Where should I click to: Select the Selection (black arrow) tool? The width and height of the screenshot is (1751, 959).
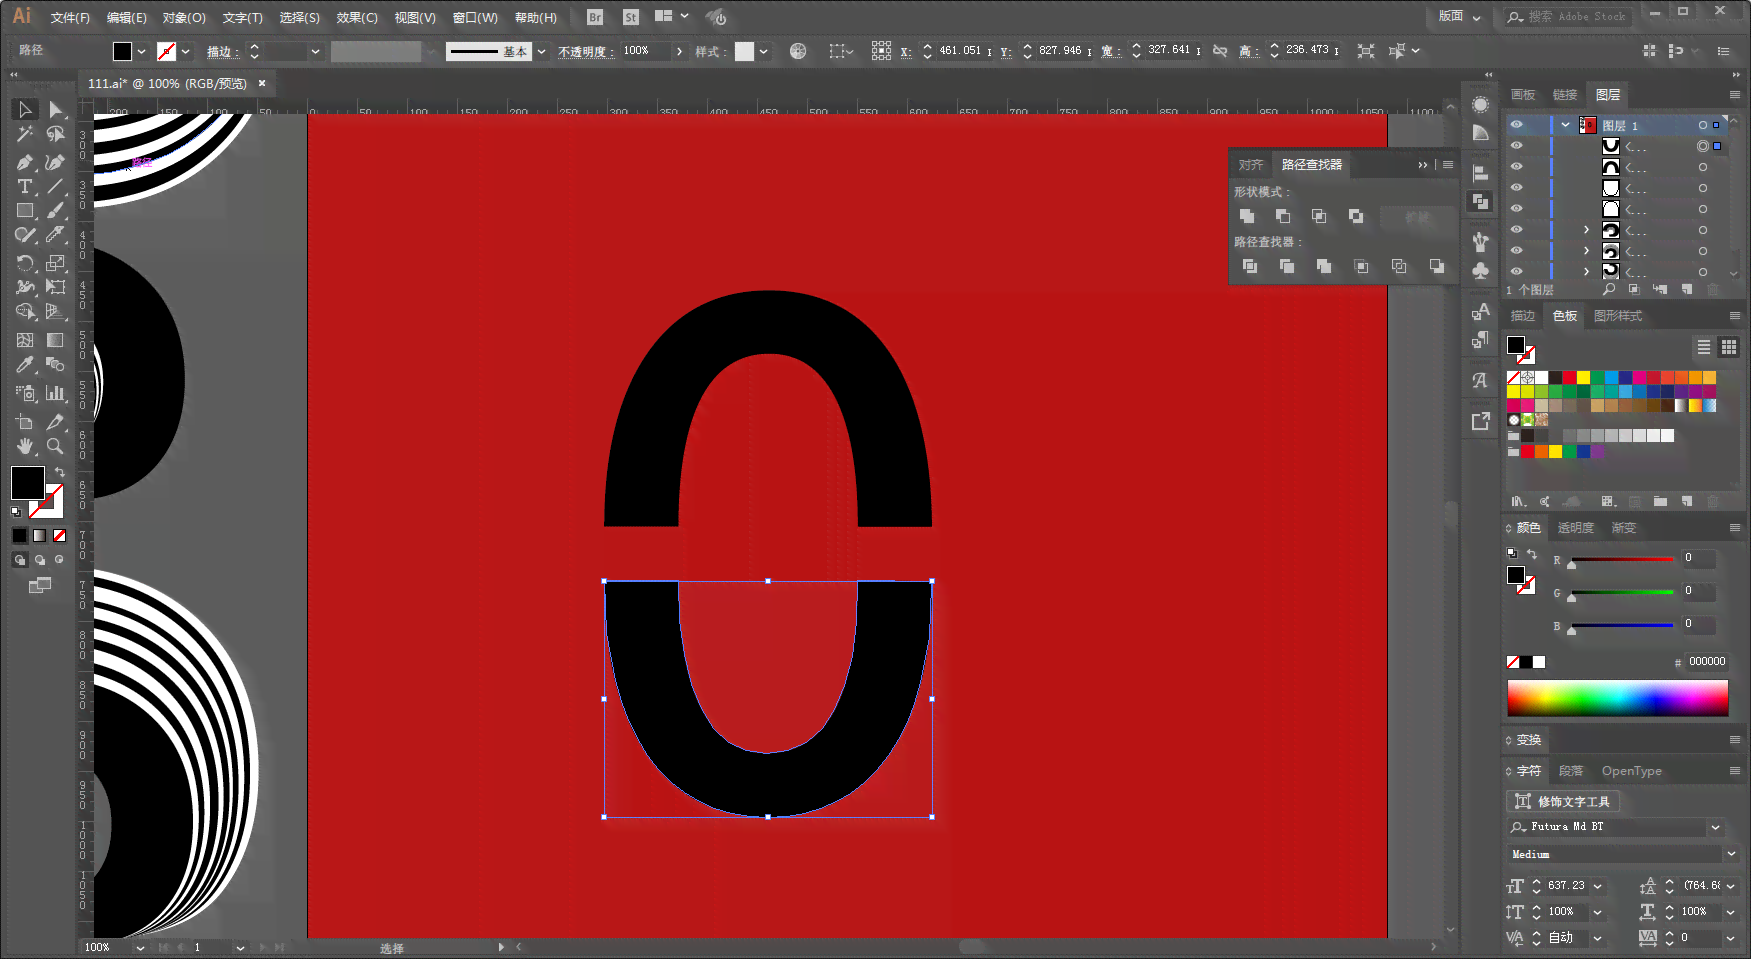(25, 109)
